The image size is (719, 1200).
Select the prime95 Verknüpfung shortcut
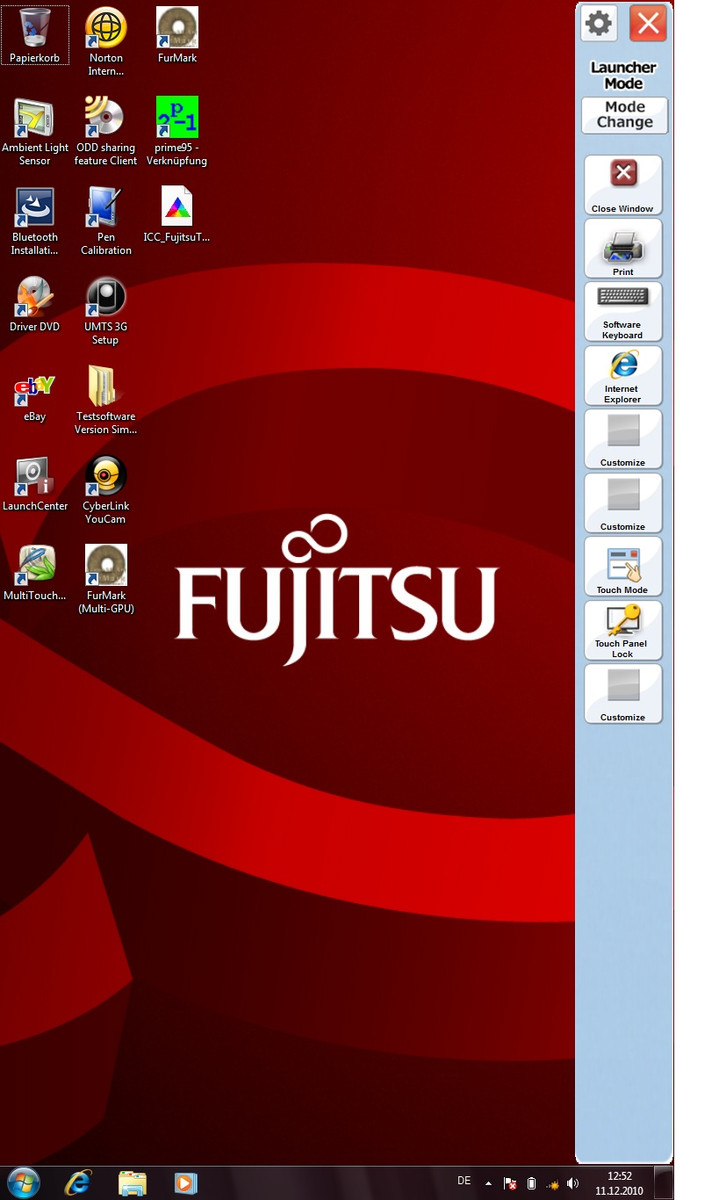pos(177,131)
